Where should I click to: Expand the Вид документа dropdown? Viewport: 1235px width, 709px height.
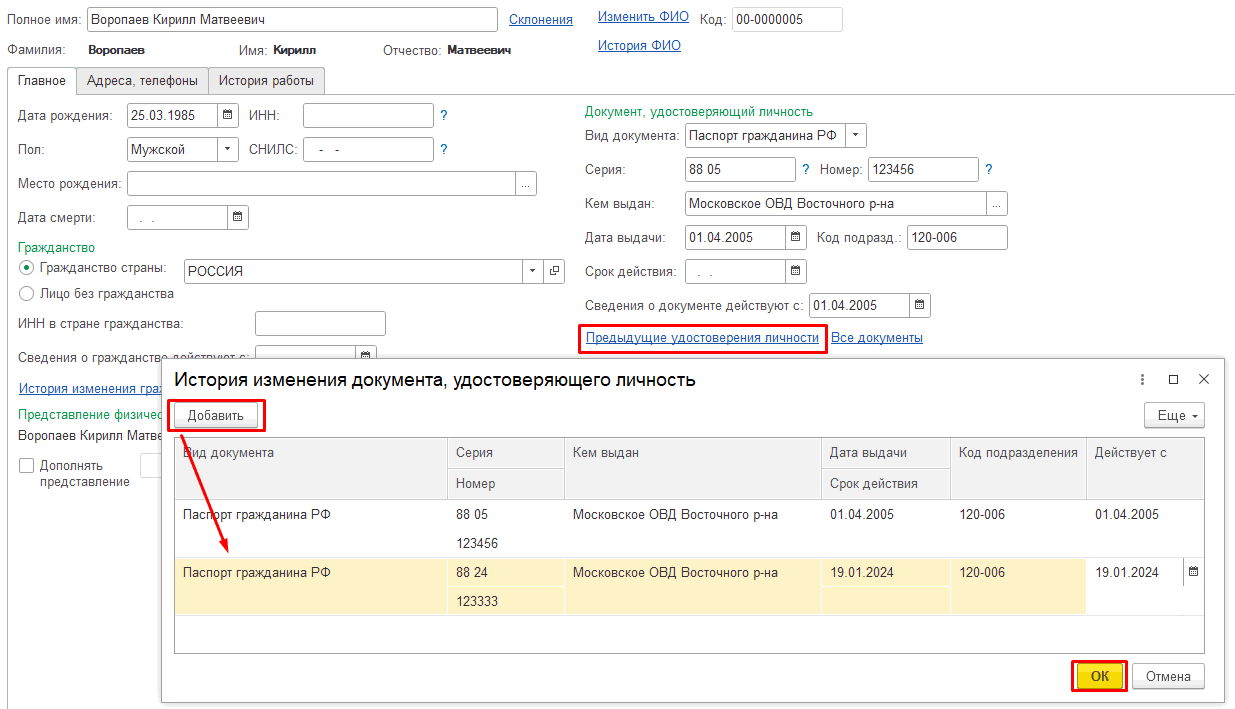(x=856, y=135)
